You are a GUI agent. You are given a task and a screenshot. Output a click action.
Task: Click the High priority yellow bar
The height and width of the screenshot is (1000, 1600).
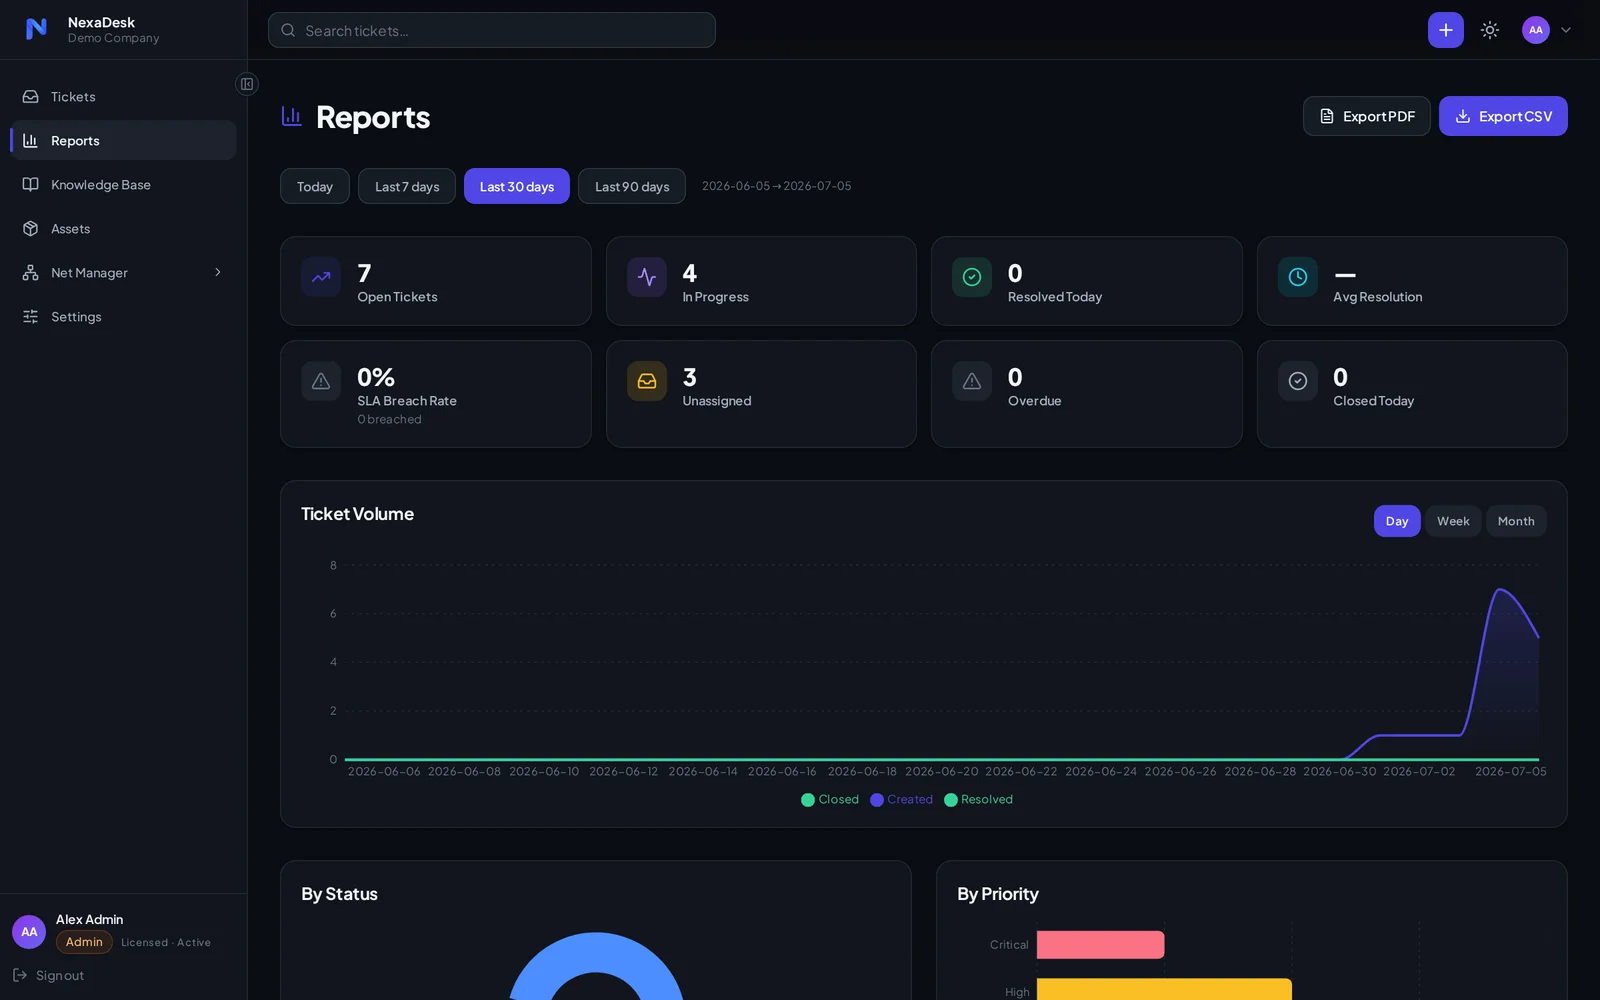[x=1164, y=989]
